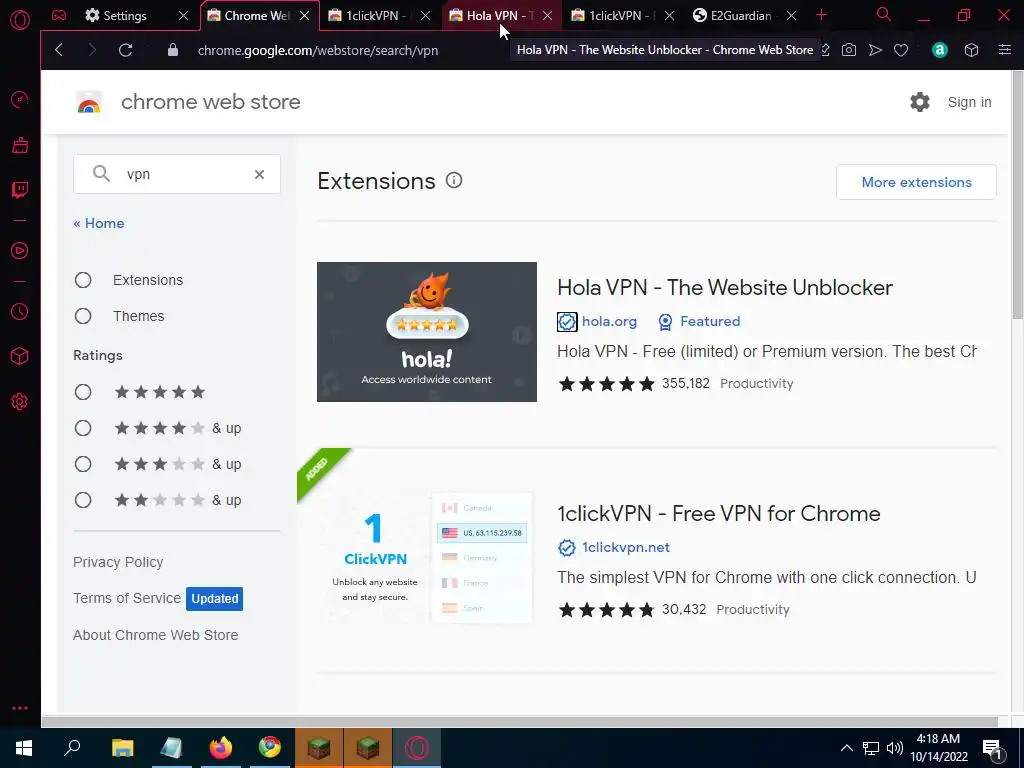Open Firefox from the taskbar
1024x768 pixels.
pos(221,748)
